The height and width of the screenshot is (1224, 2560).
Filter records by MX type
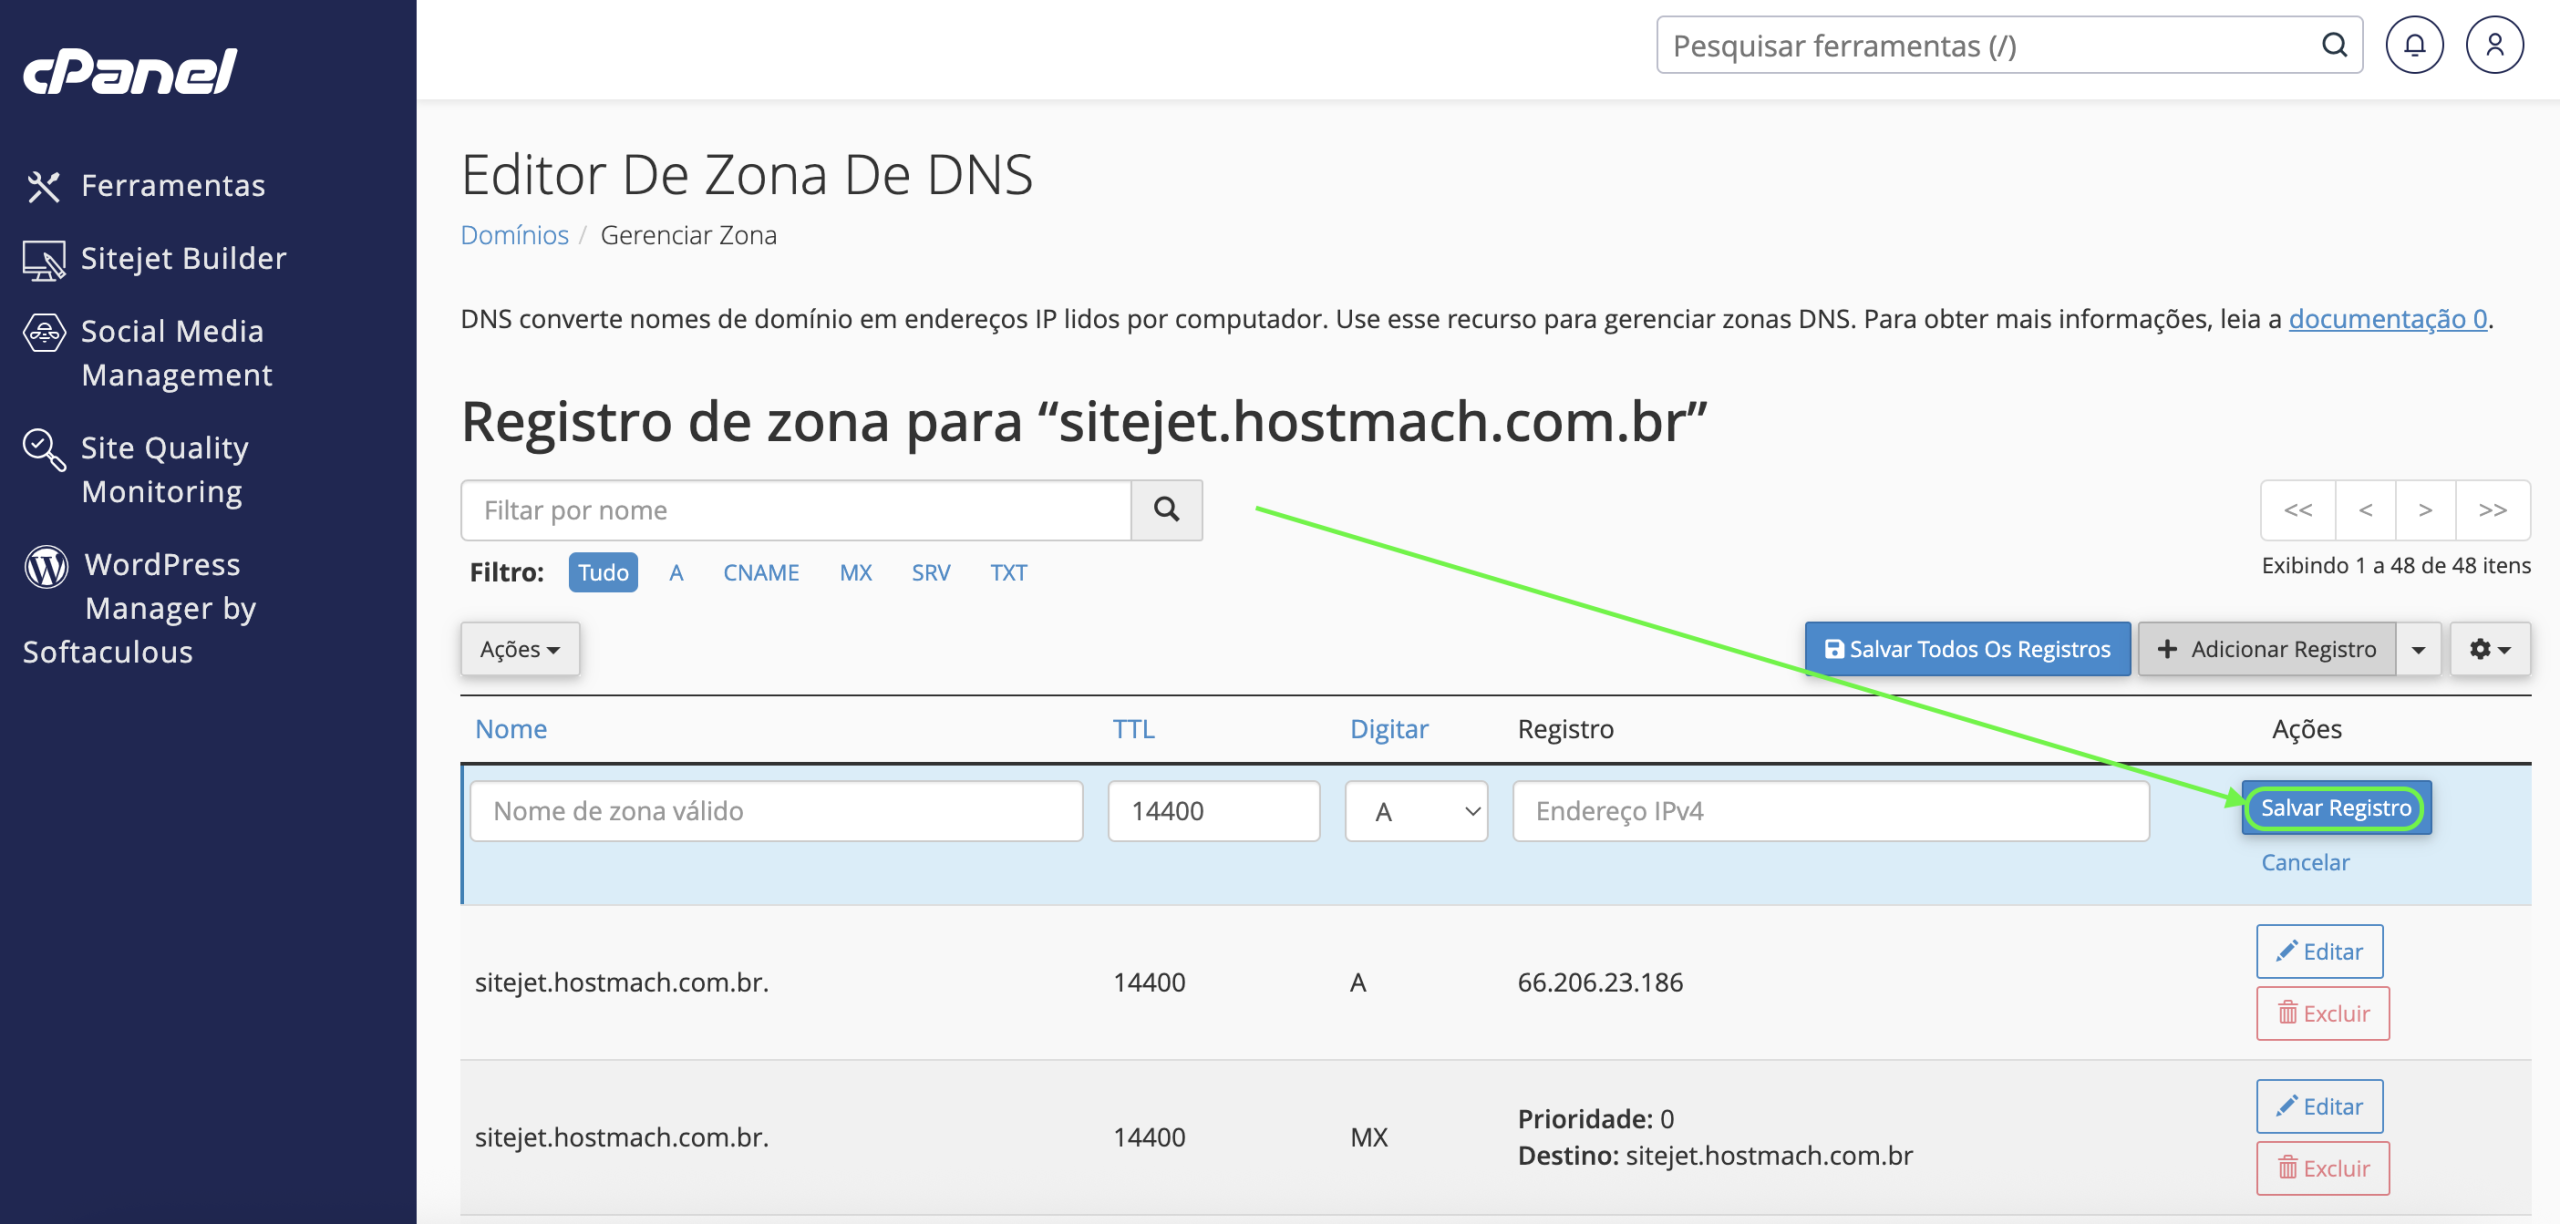click(x=855, y=573)
